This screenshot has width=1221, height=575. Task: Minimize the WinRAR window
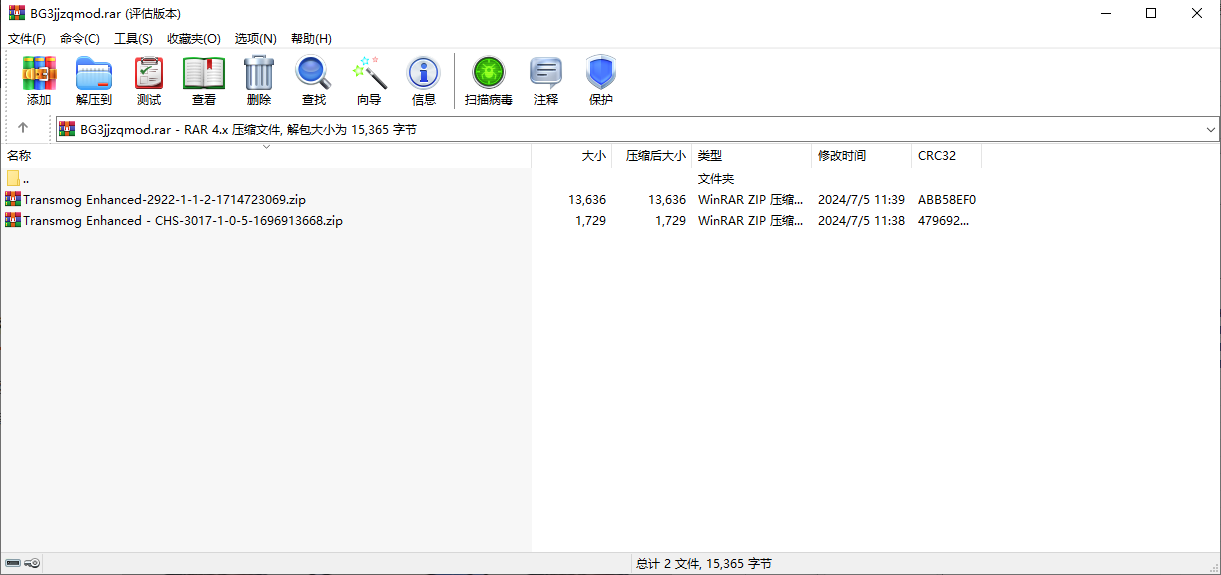click(x=1106, y=14)
